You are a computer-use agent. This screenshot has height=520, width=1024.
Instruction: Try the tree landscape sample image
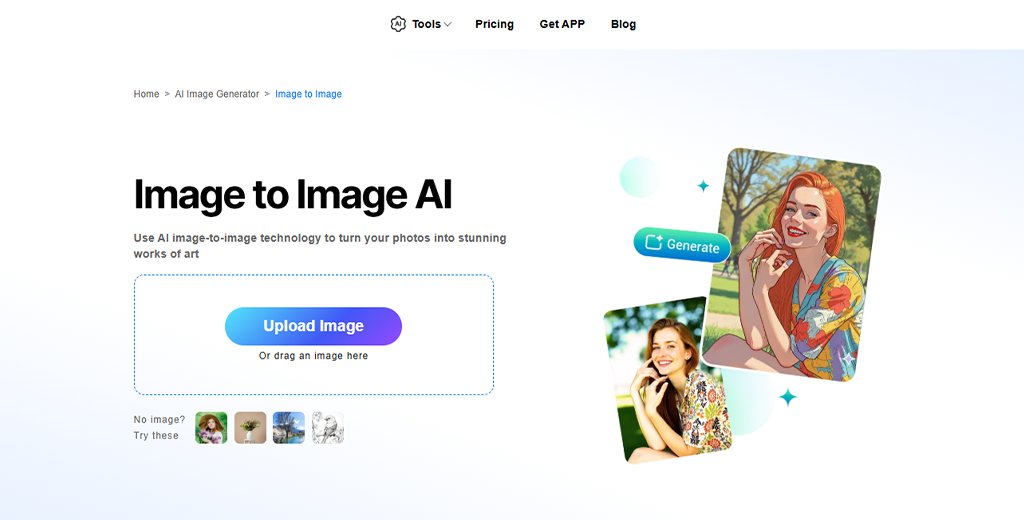[x=289, y=428]
